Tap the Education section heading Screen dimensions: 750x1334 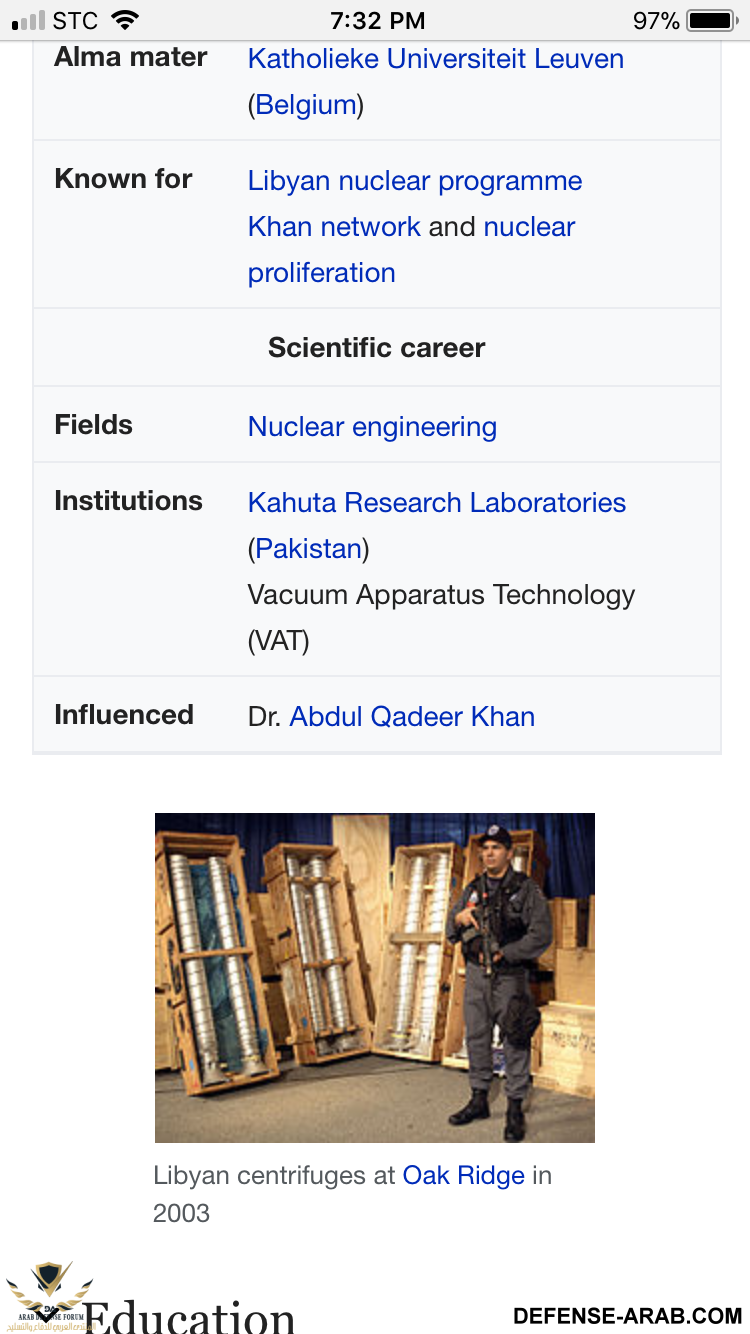189,1316
